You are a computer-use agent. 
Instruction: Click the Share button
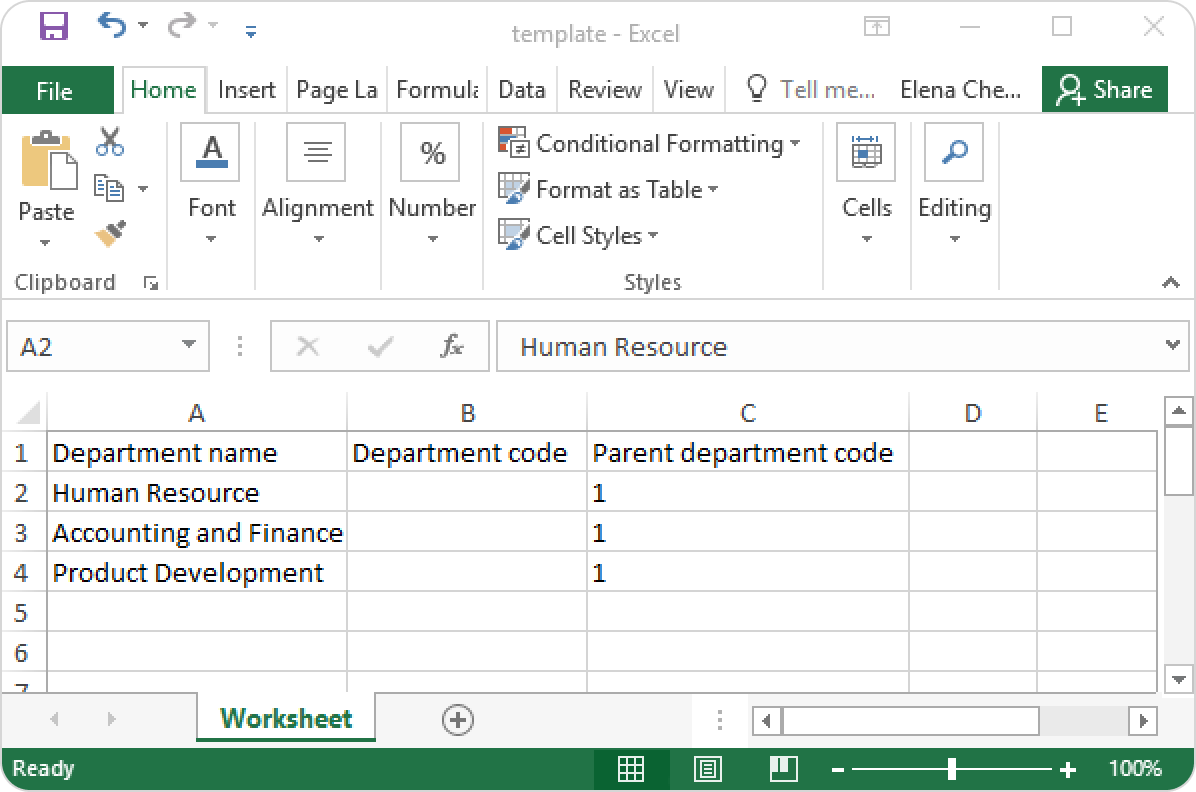click(1104, 90)
